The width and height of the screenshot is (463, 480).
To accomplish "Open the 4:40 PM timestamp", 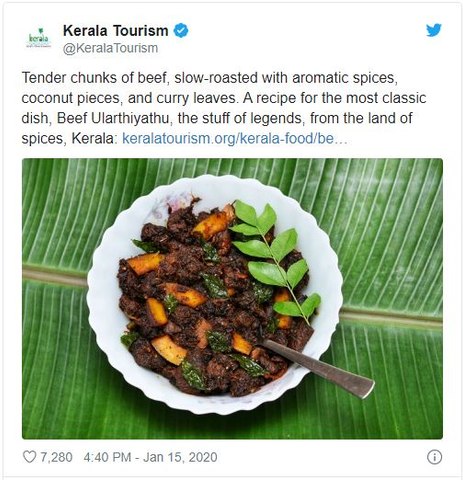I will (107, 457).
